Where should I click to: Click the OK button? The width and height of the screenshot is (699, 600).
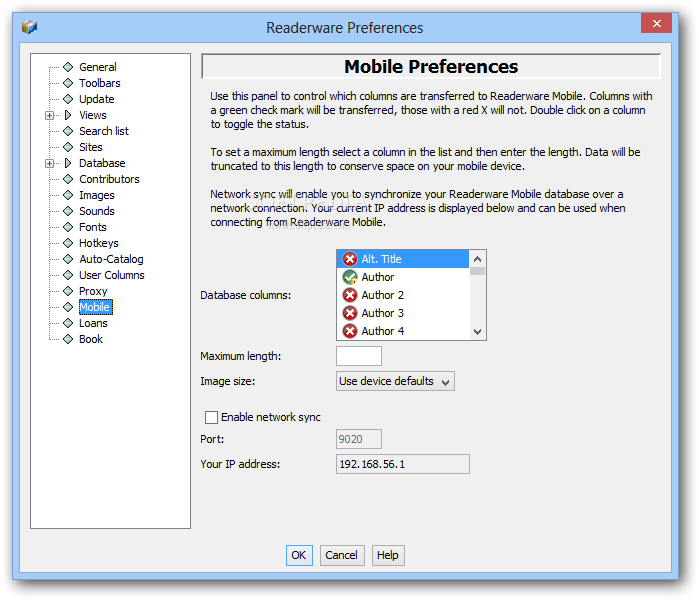[299, 555]
